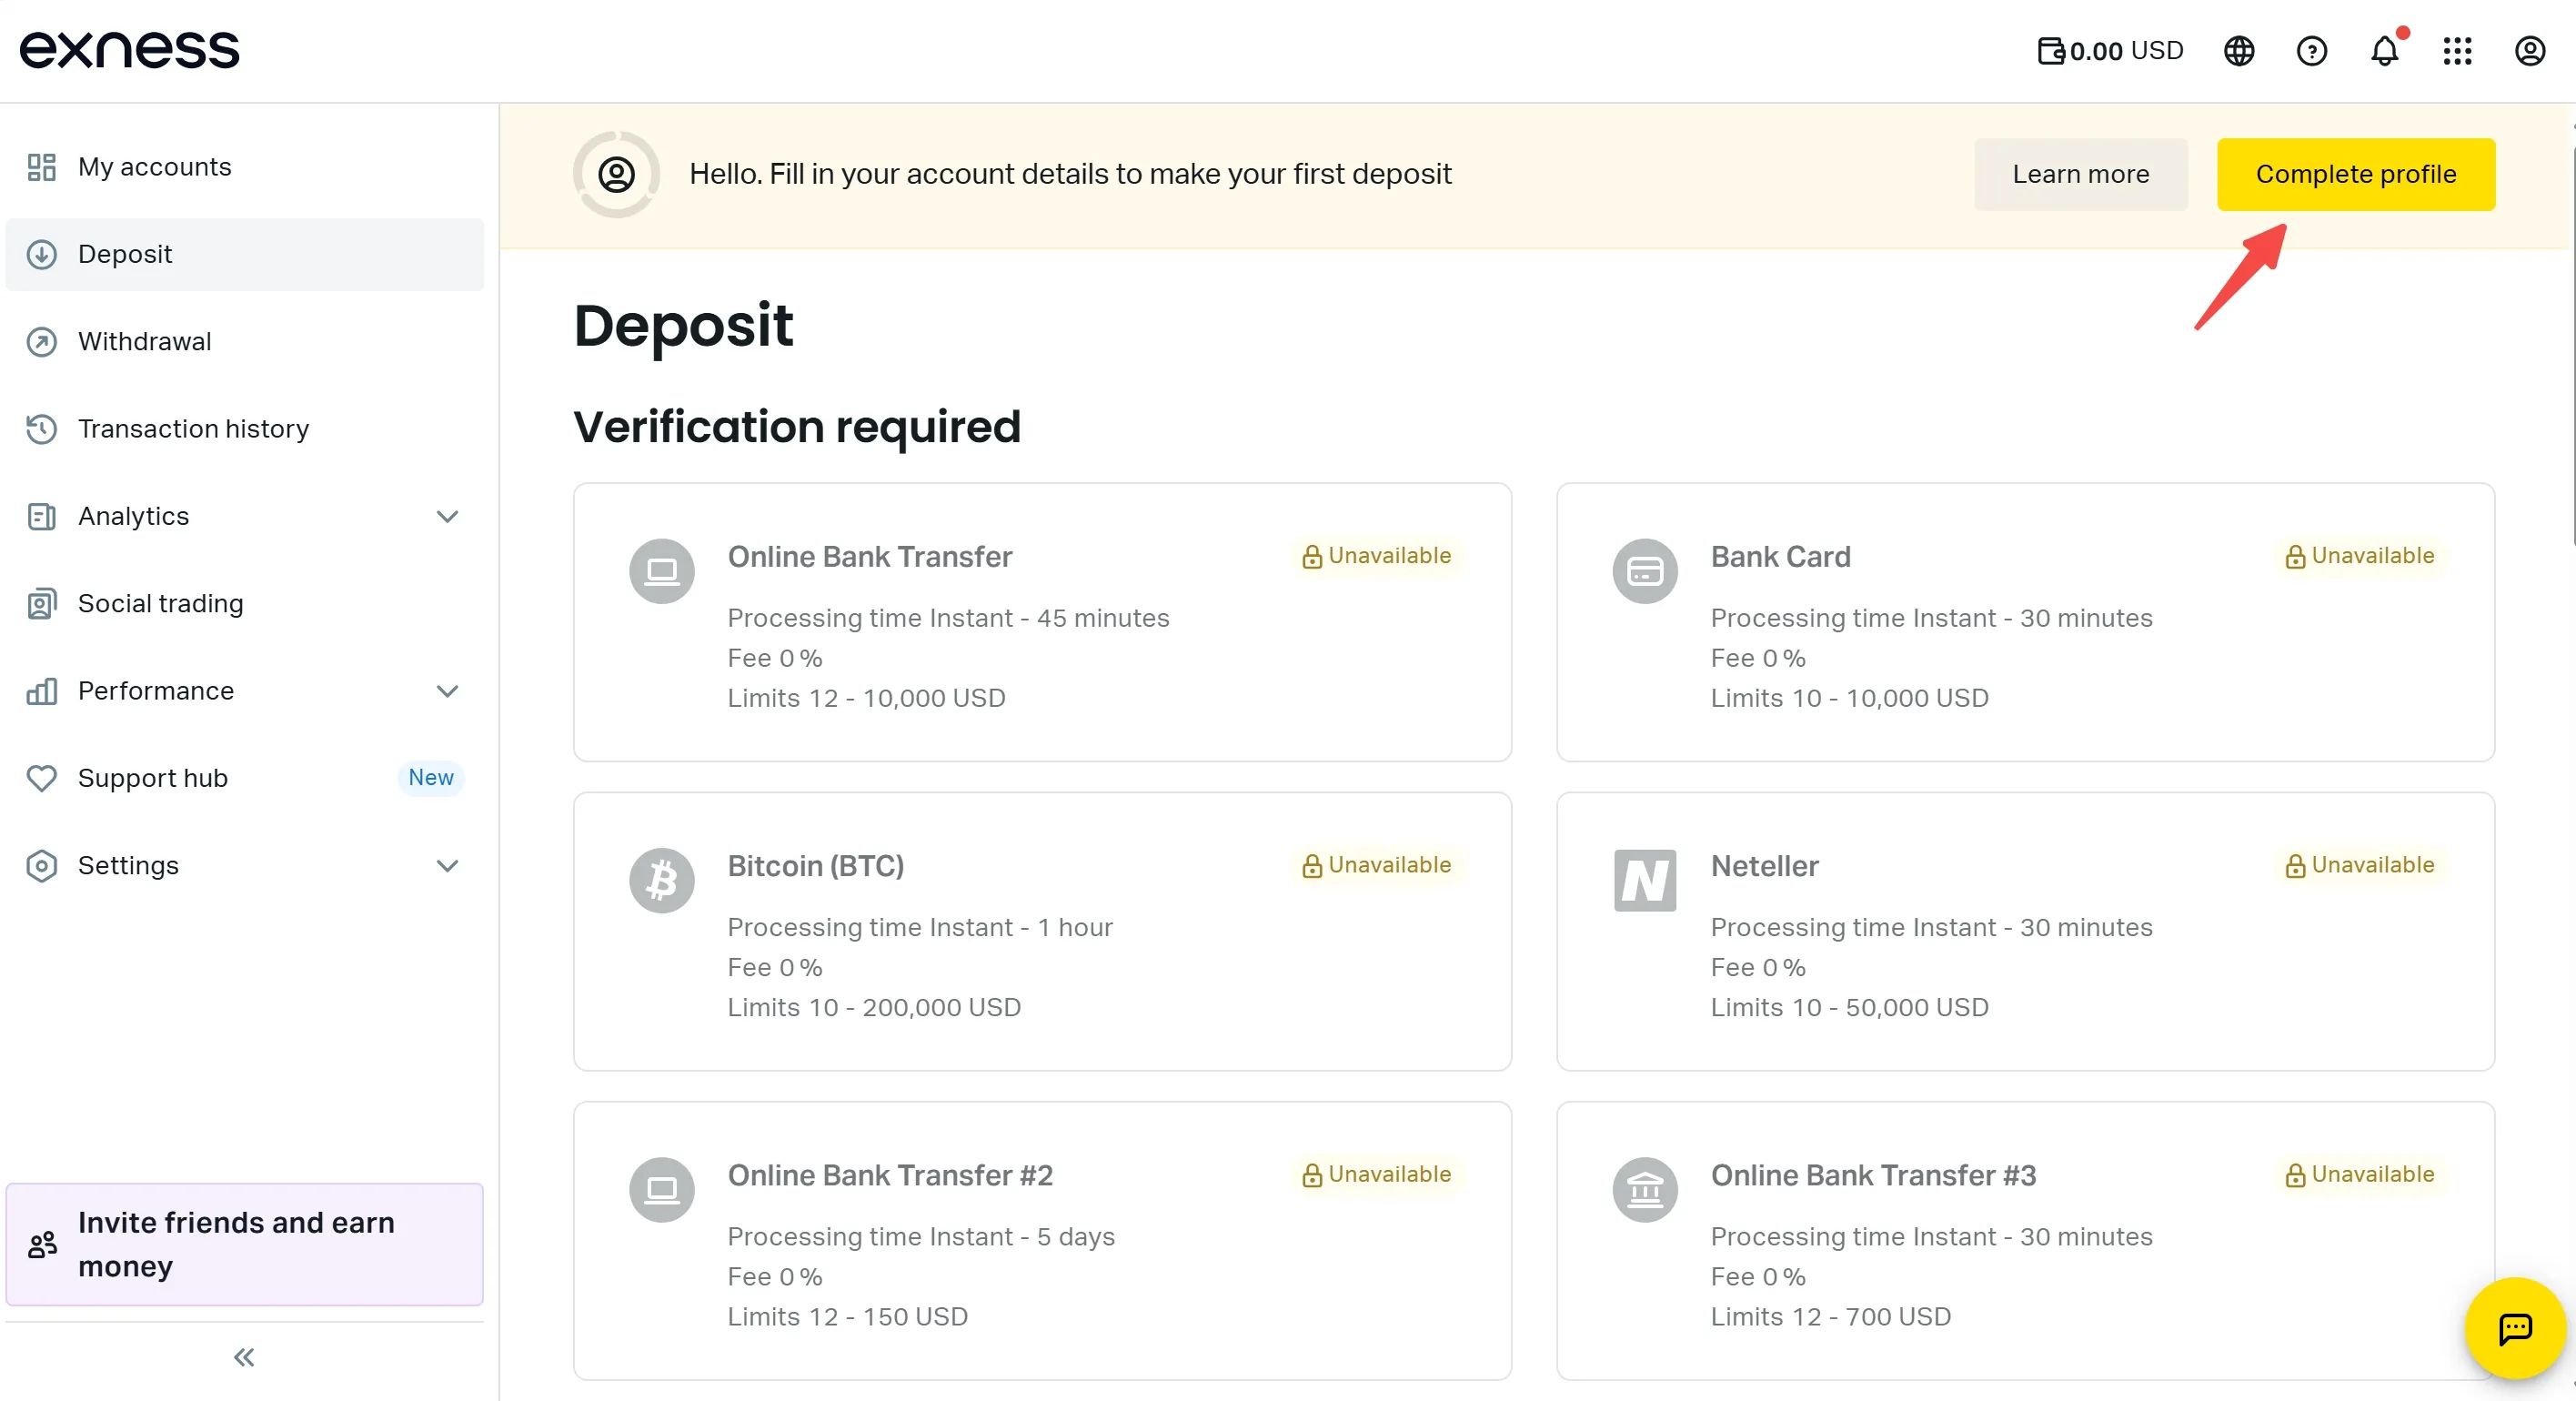This screenshot has height=1401, width=2576.
Task: Click the Withdrawal arrow icon
Action: pyautogui.click(x=41, y=341)
